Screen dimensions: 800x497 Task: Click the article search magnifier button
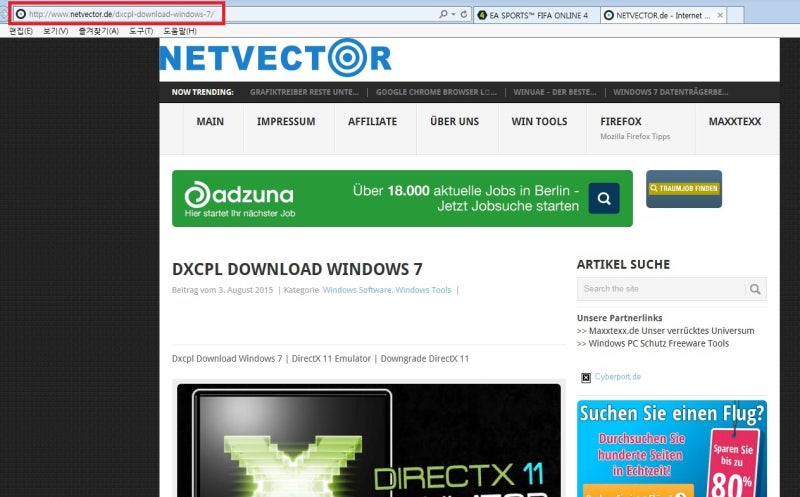point(756,289)
